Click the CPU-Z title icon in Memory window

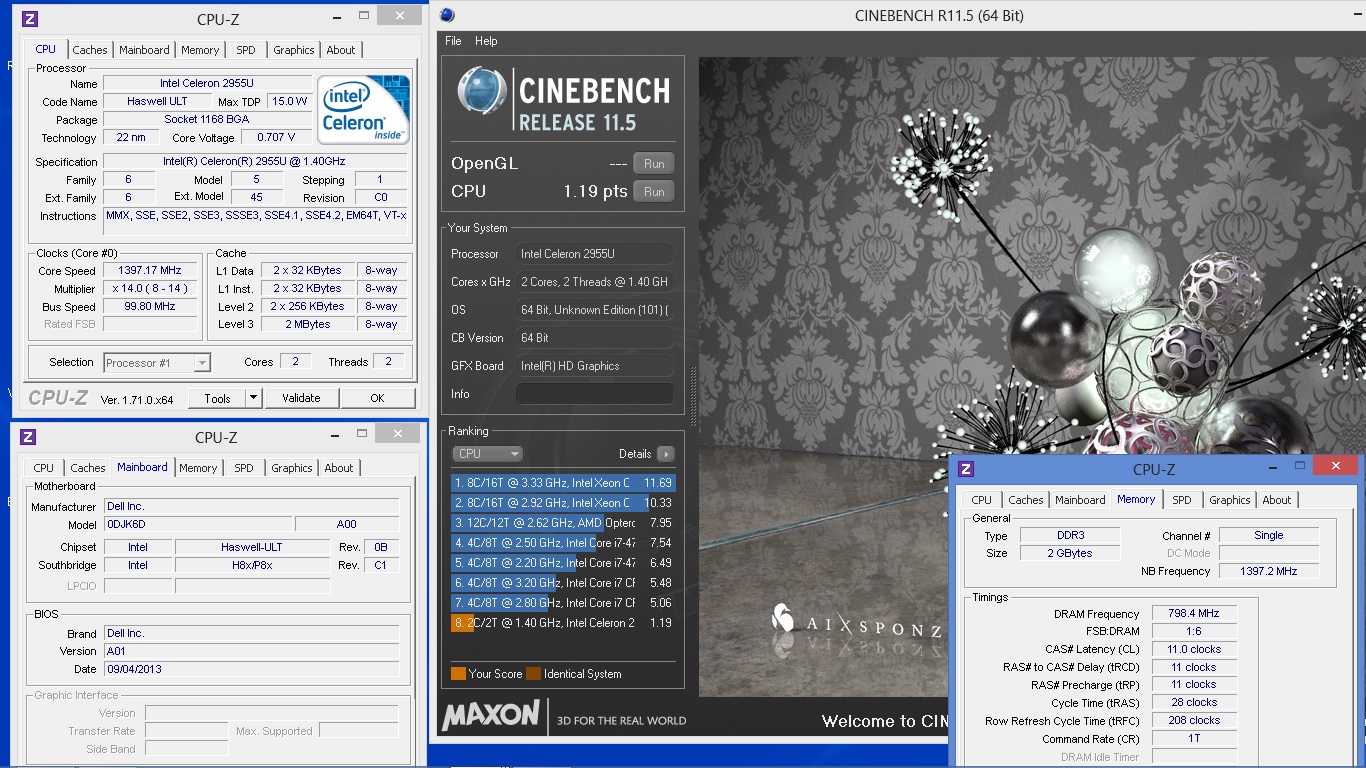tap(967, 469)
